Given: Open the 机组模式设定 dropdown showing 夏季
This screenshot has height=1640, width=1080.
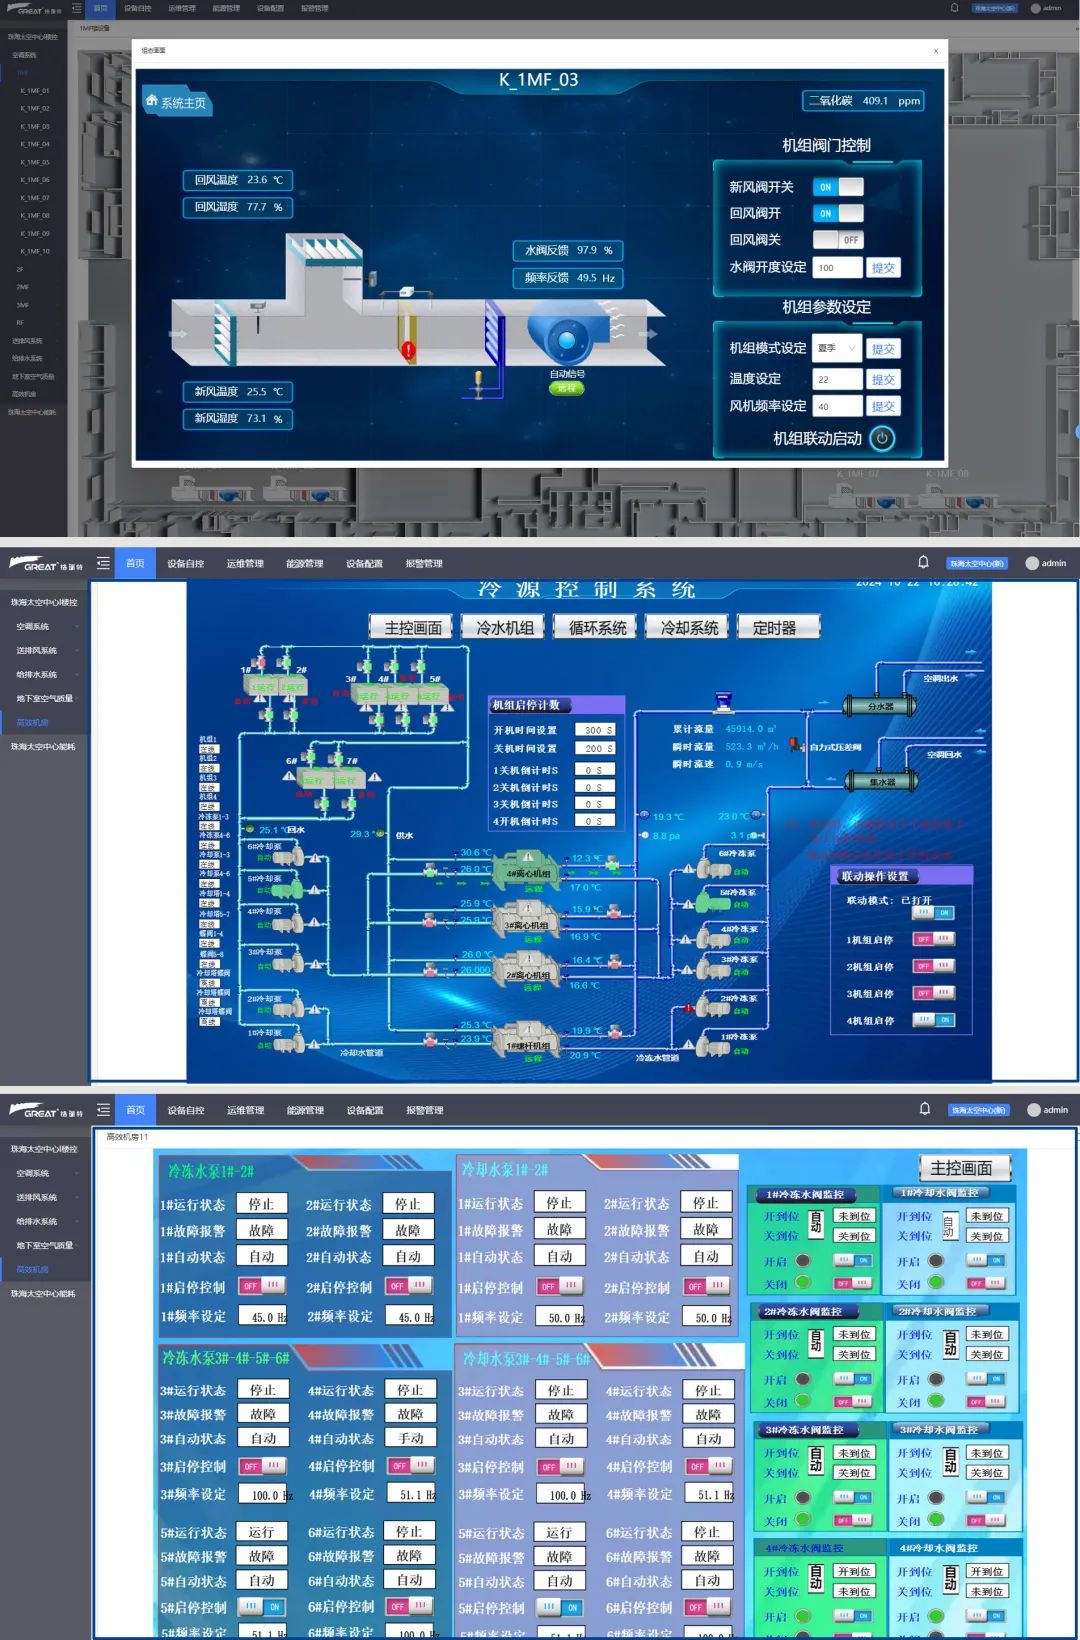Looking at the screenshot, I should pos(837,348).
